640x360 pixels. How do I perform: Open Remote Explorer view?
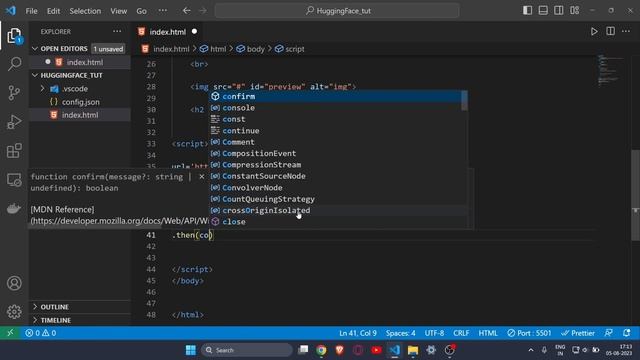[14, 180]
